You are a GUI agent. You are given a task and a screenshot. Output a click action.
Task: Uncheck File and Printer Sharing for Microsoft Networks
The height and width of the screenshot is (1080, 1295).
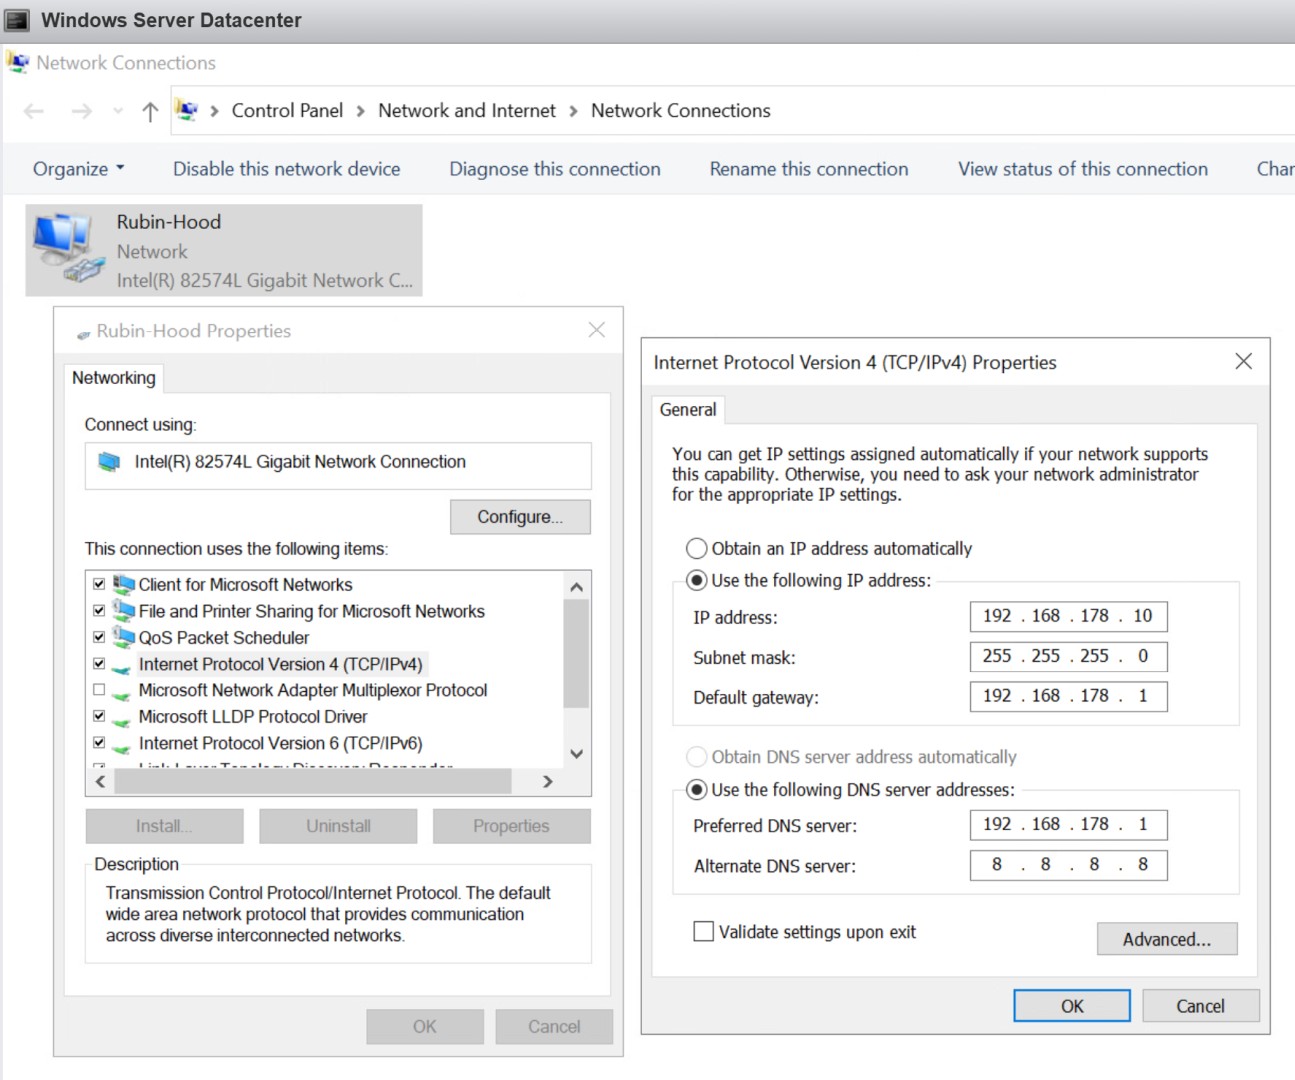(99, 610)
